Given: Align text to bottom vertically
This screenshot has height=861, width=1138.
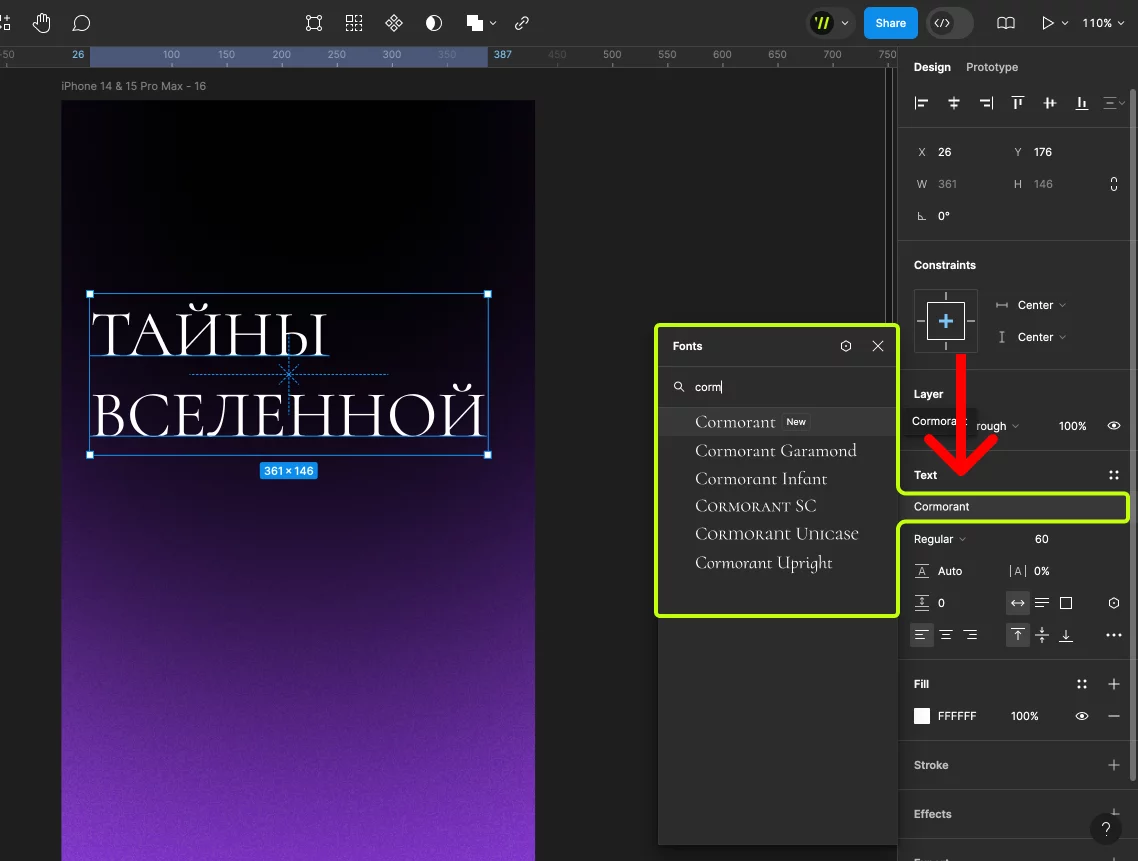Looking at the screenshot, I should click(1065, 635).
